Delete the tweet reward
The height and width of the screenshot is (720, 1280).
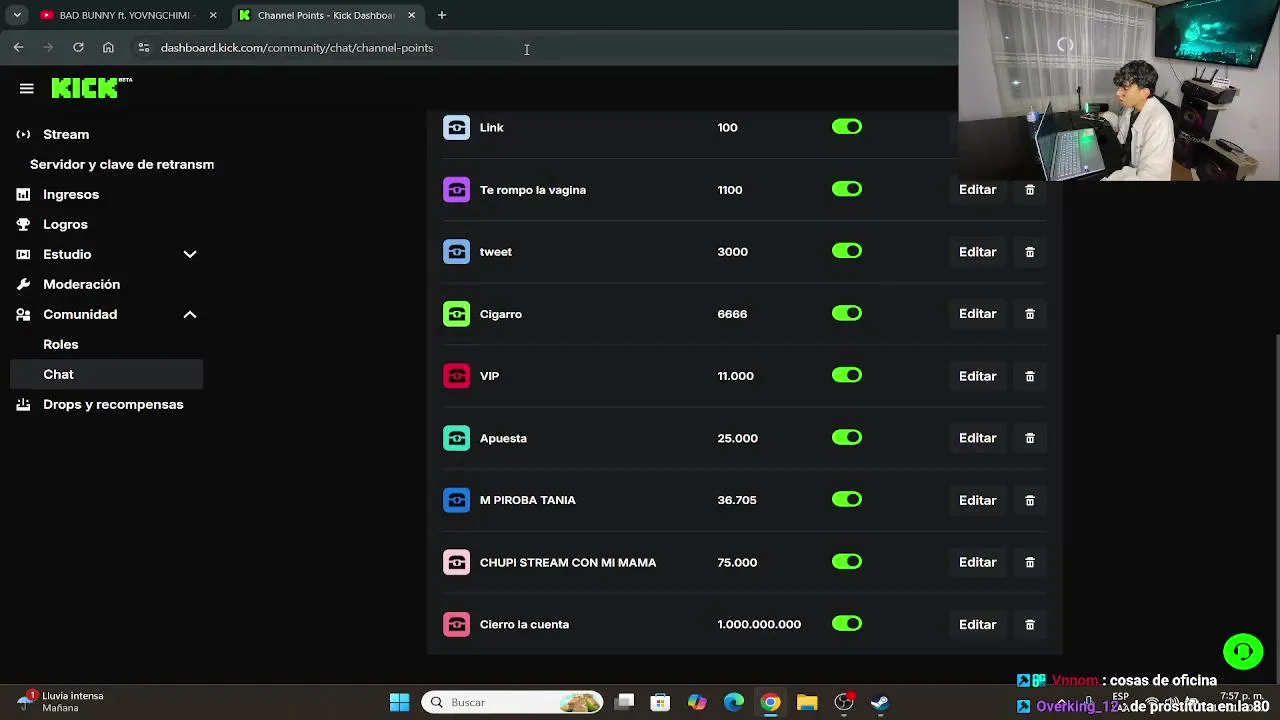pos(1029,252)
